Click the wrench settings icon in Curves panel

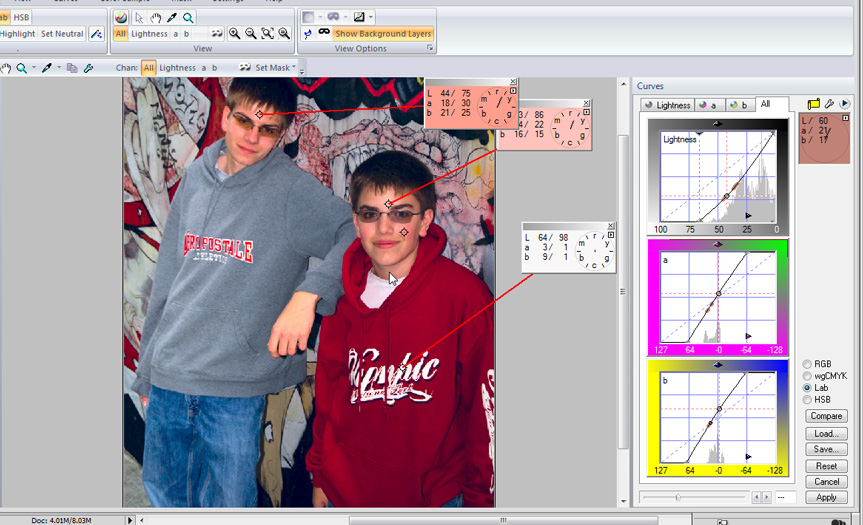(829, 103)
